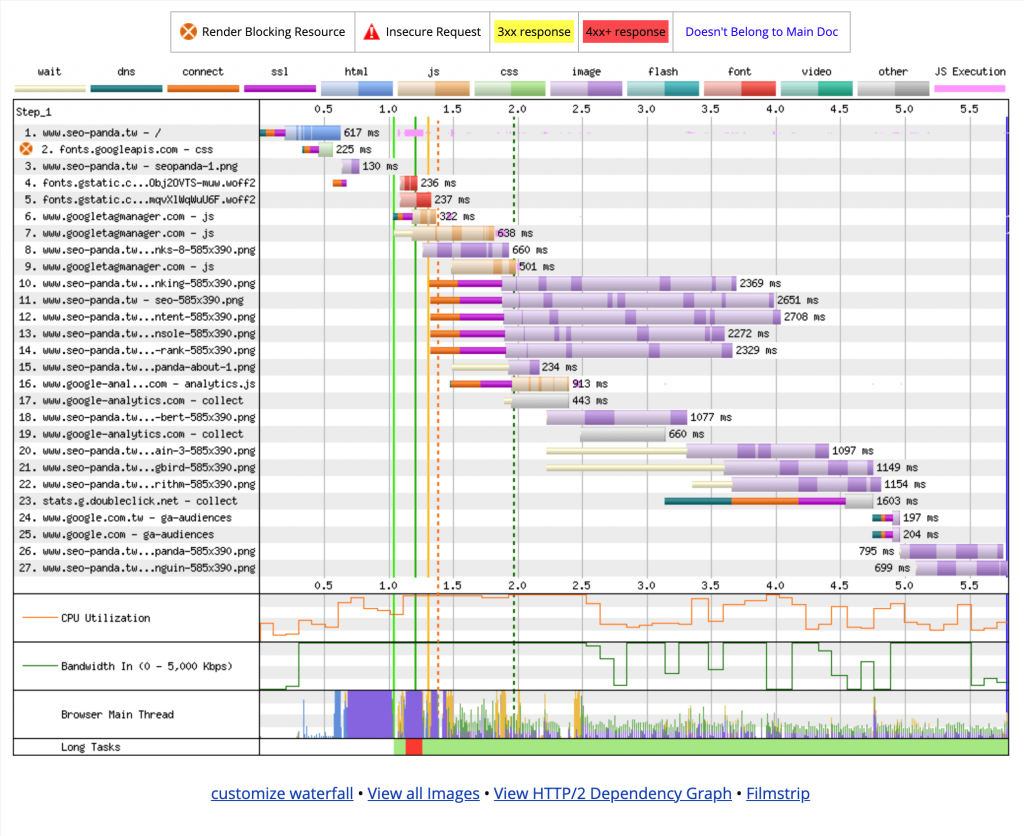Click the other legend color bar
Image resolution: width=1024 pixels, height=836 pixels.
(893, 88)
